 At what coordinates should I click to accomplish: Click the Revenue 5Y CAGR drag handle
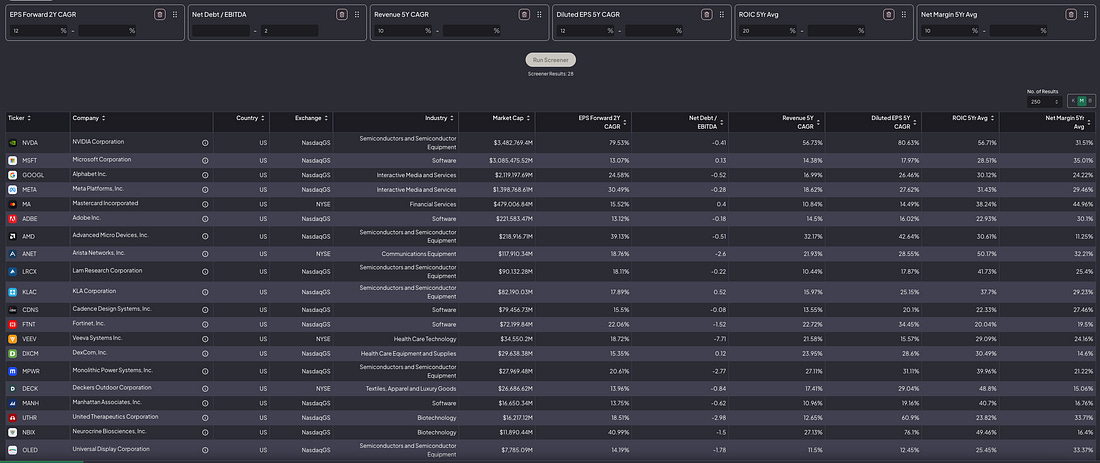point(539,14)
